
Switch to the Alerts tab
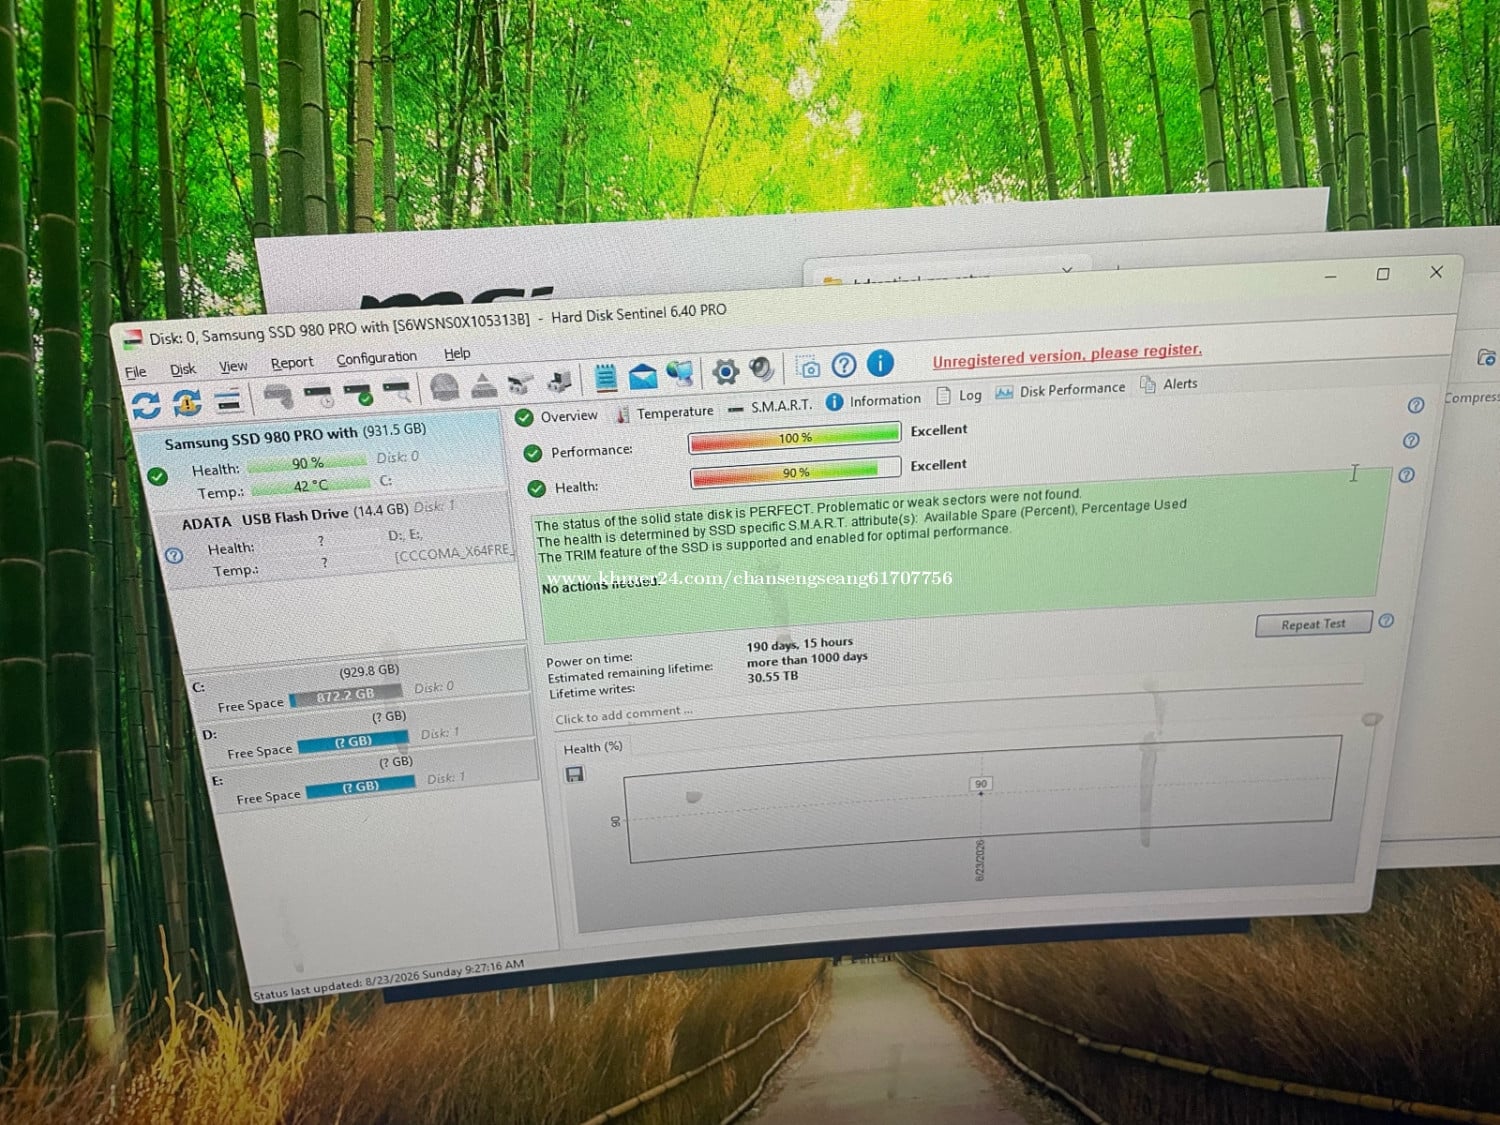click(x=1169, y=384)
